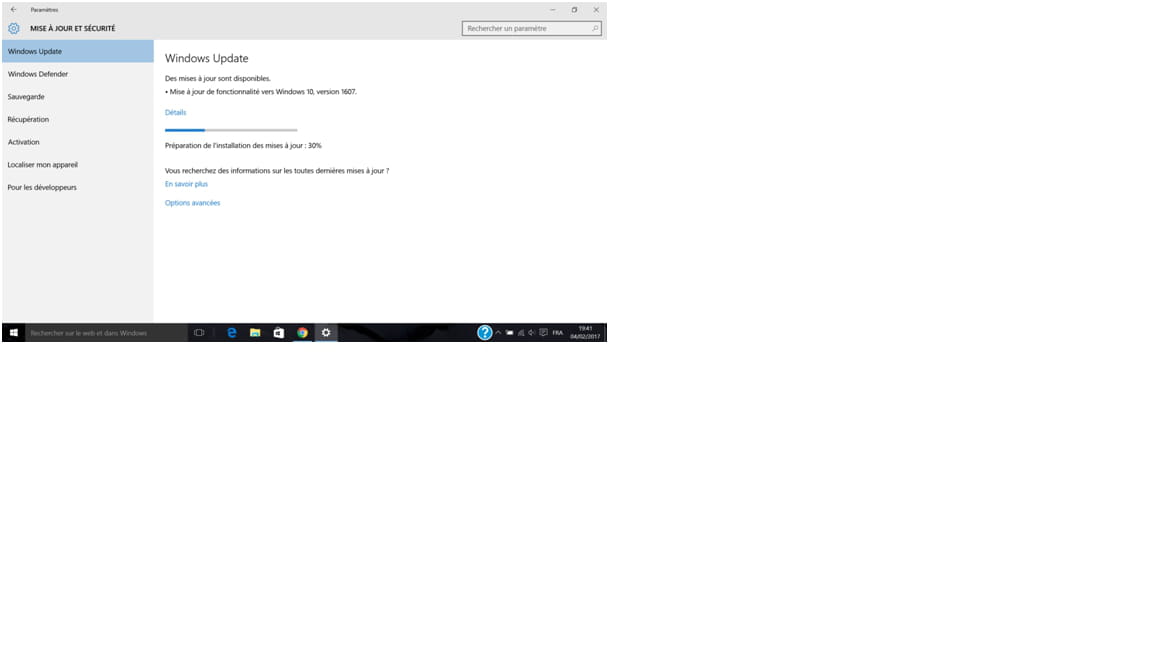Switch to the Activation section
This screenshot has height=648, width=1152.
[78, 143]
